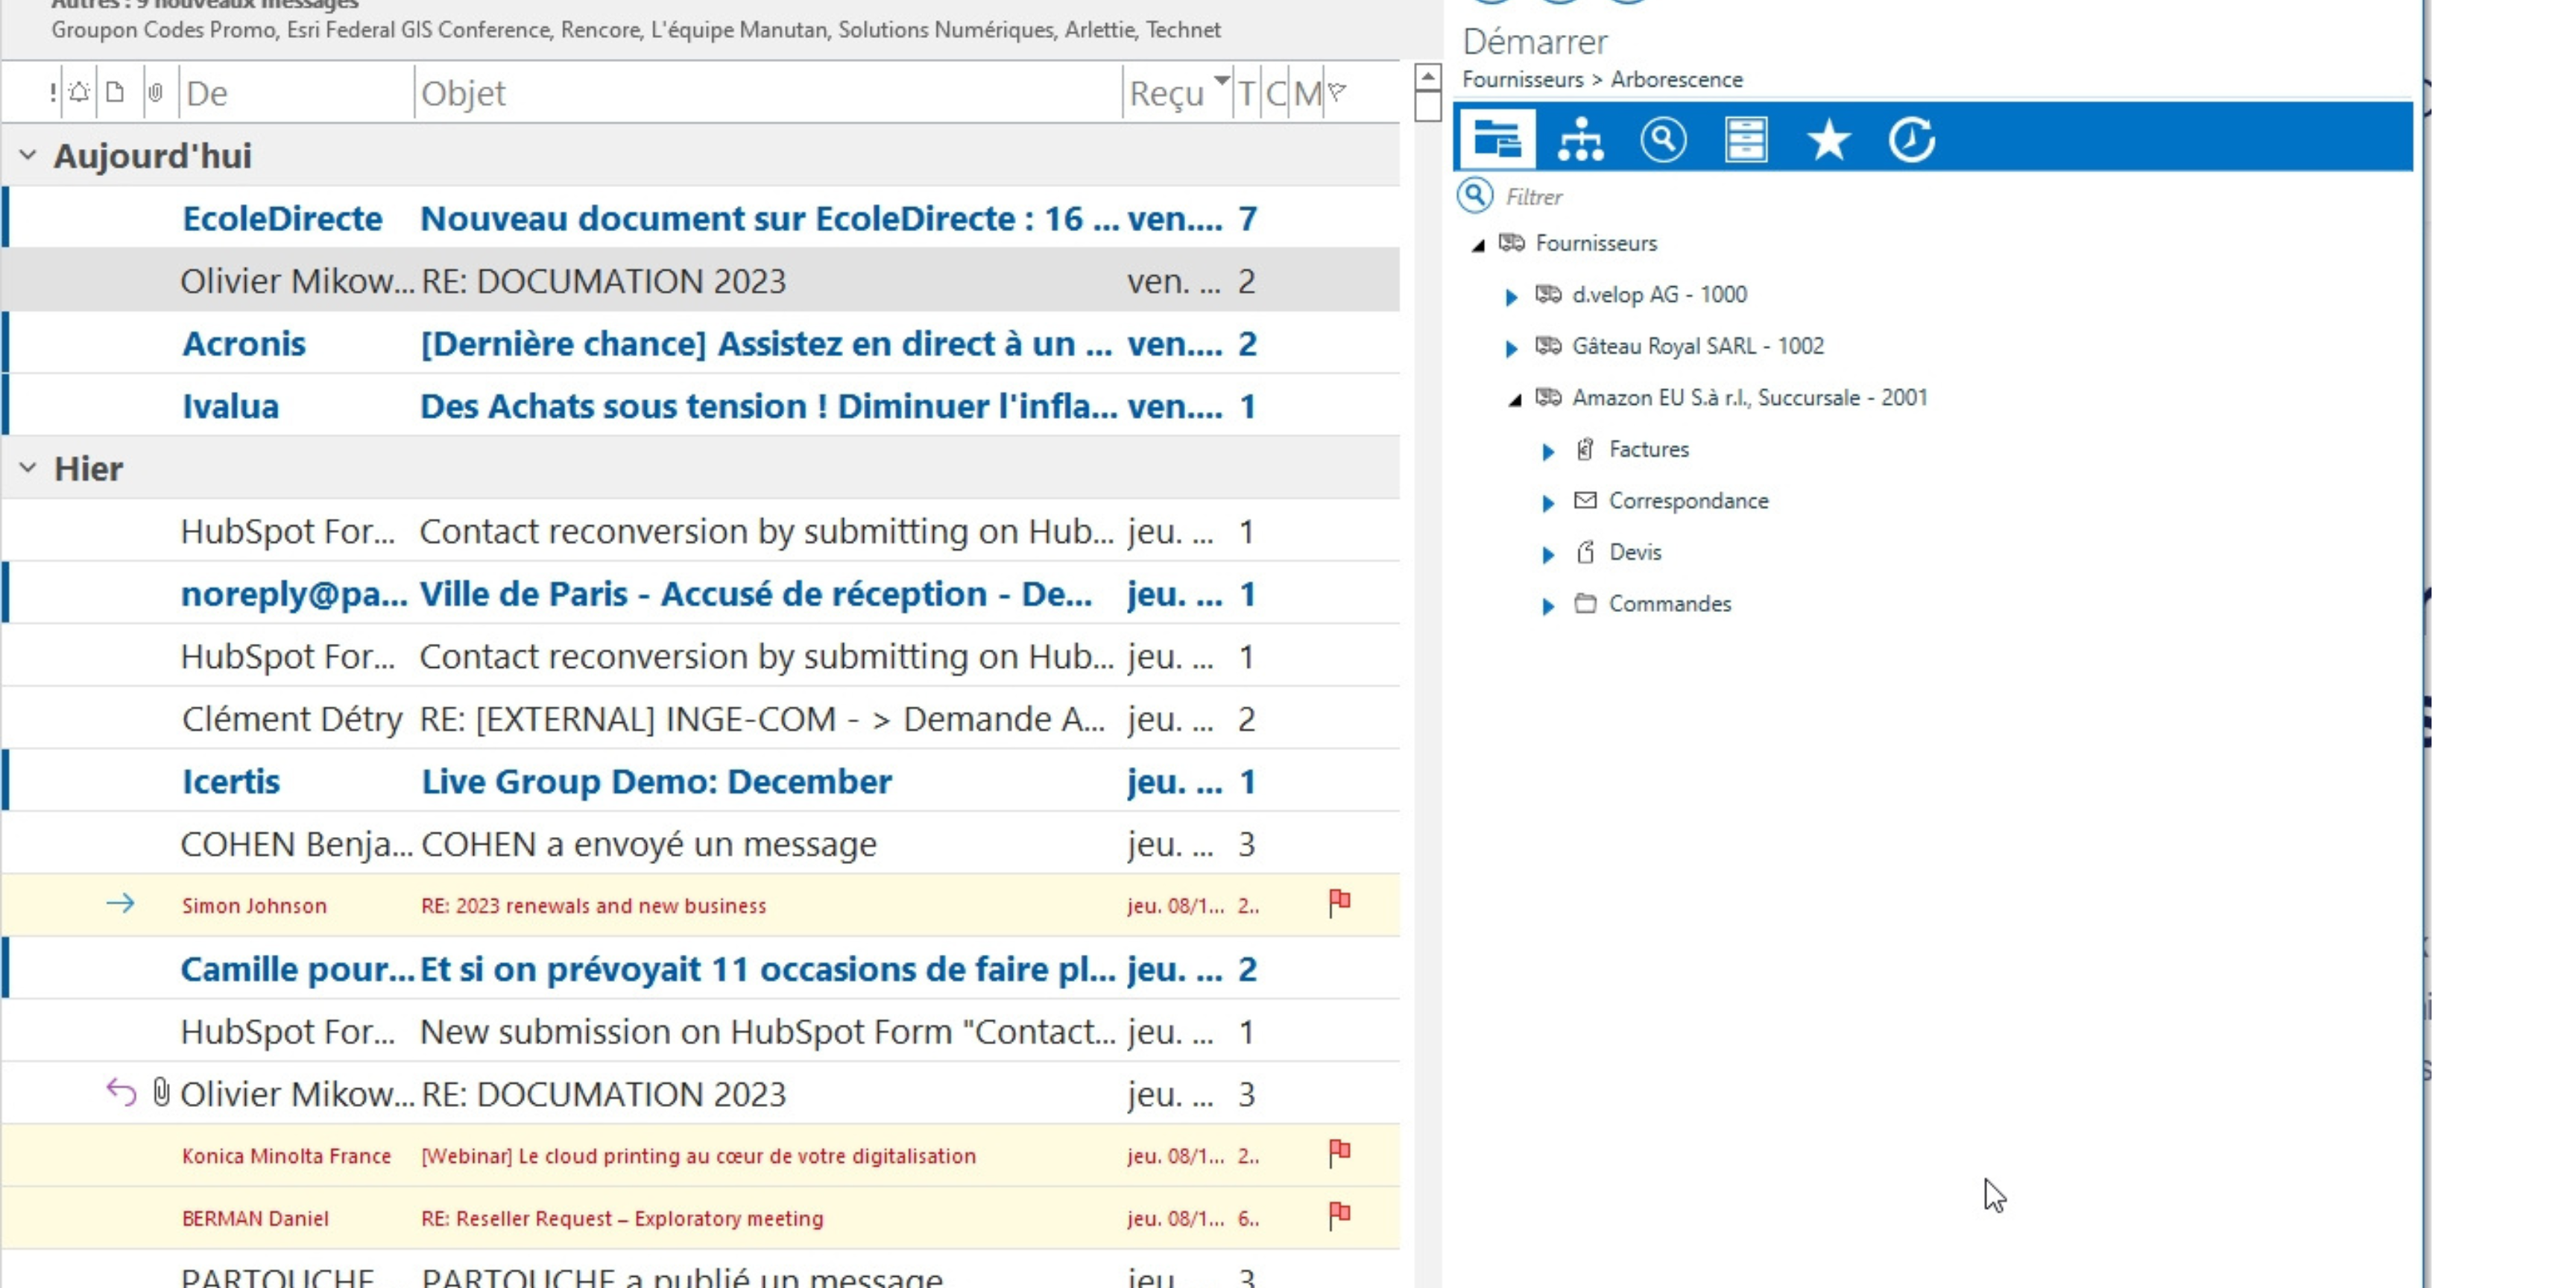The height and width of the screenshot is (1288, 2576).
Task: Open the filing cabinet storage icon
Action: [x=1746, y=139]
